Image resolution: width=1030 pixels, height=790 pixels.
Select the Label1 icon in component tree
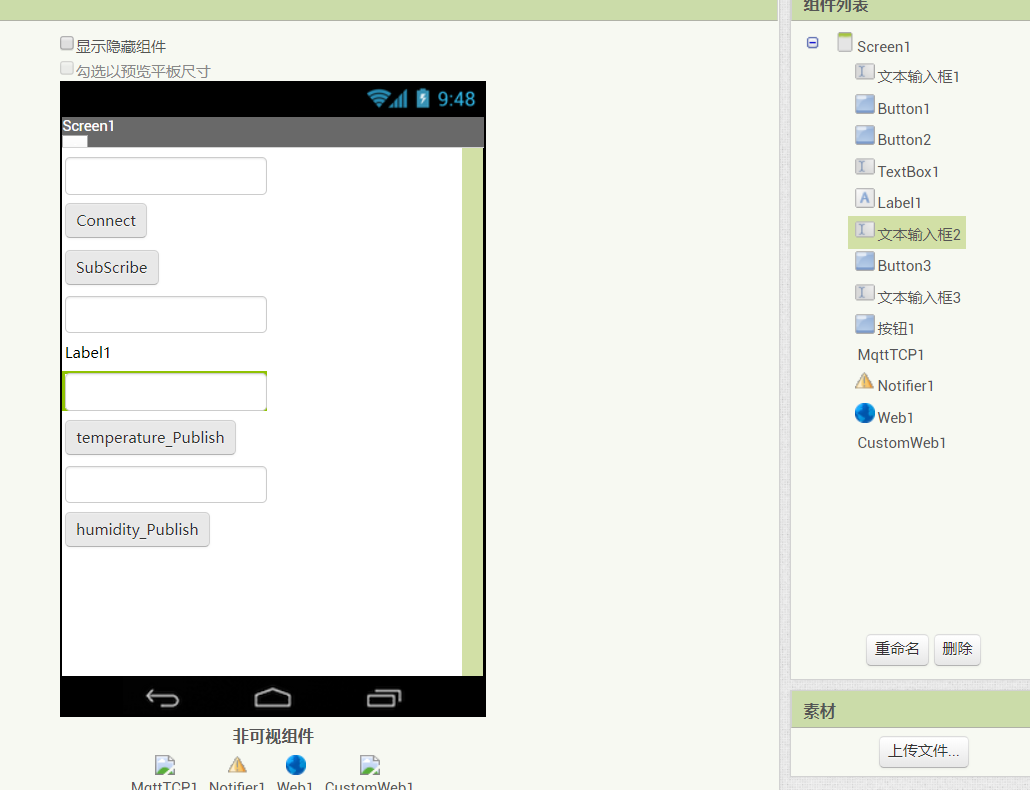[864, 198]
